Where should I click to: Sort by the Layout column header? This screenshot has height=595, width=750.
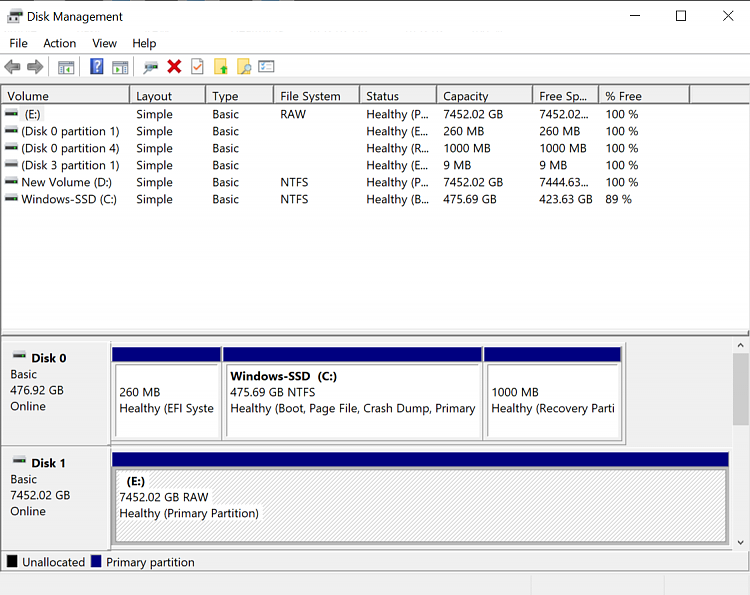(168, 96)
